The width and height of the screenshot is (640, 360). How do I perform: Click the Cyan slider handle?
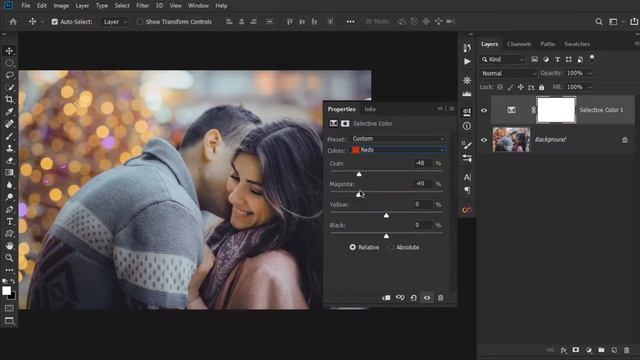pos(359,174)
